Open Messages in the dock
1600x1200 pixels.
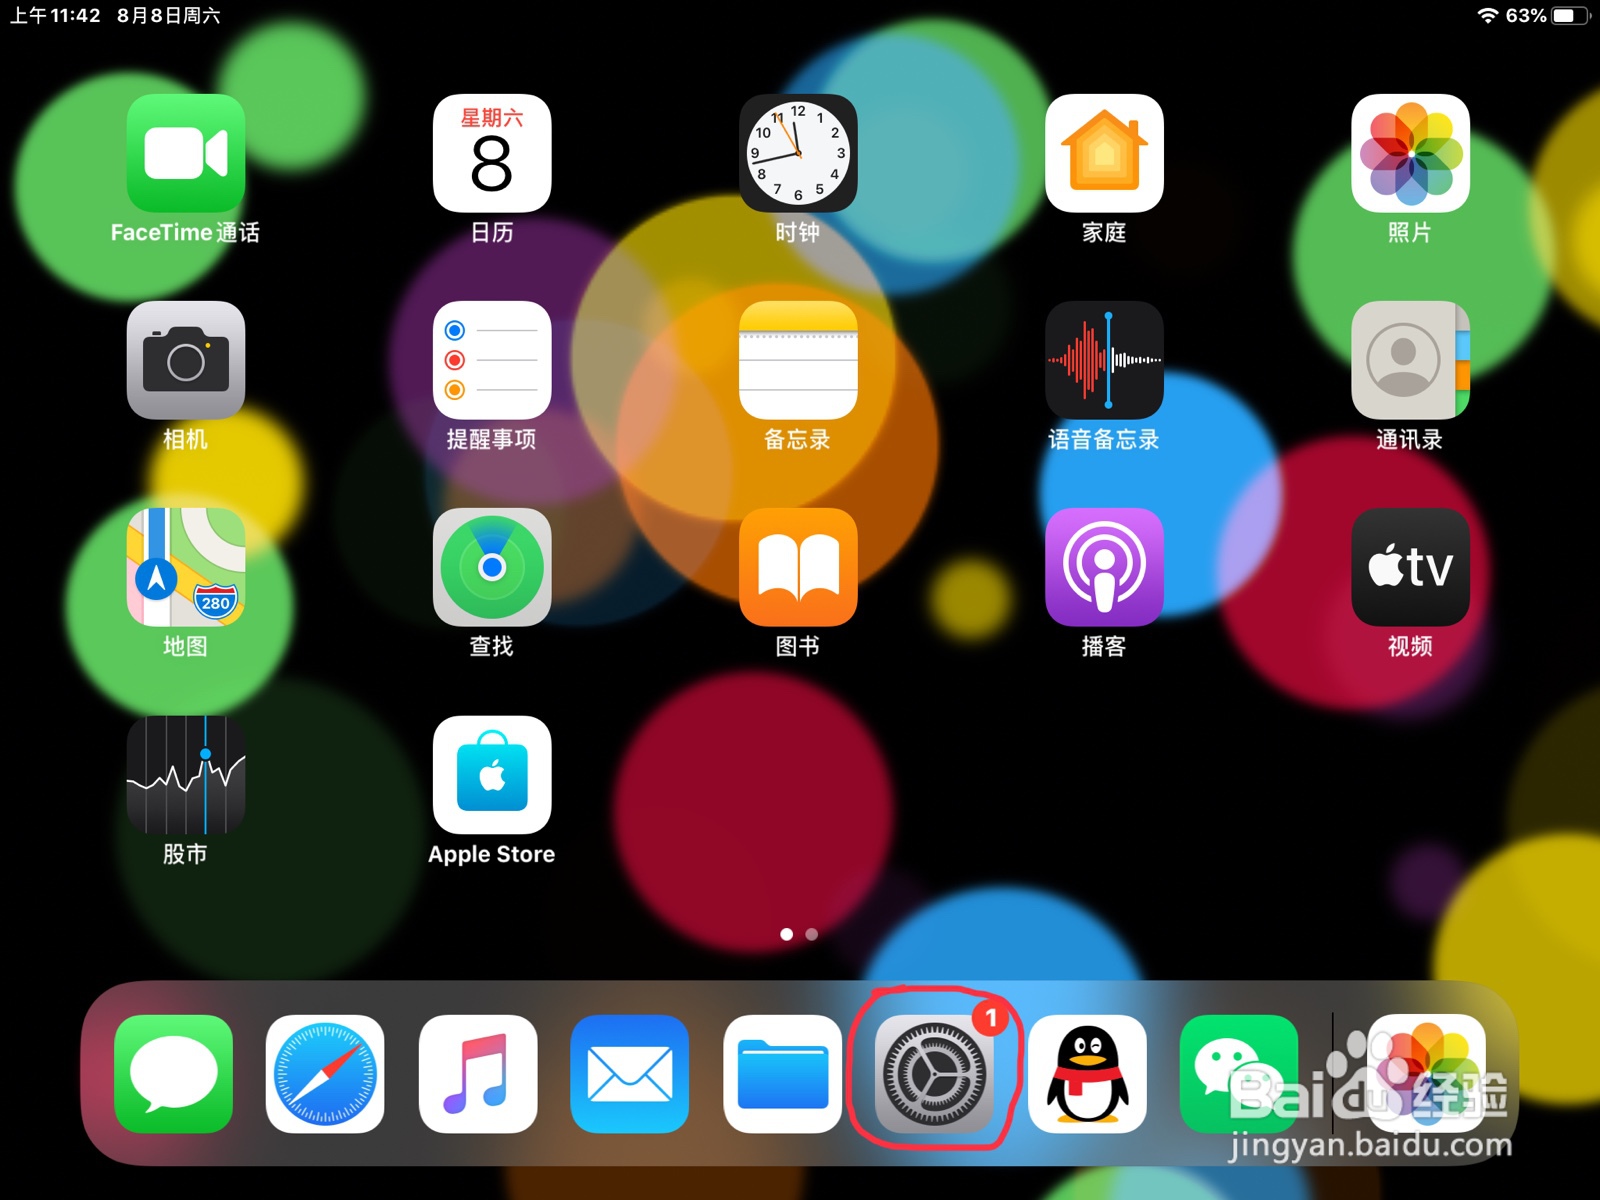173,1074
